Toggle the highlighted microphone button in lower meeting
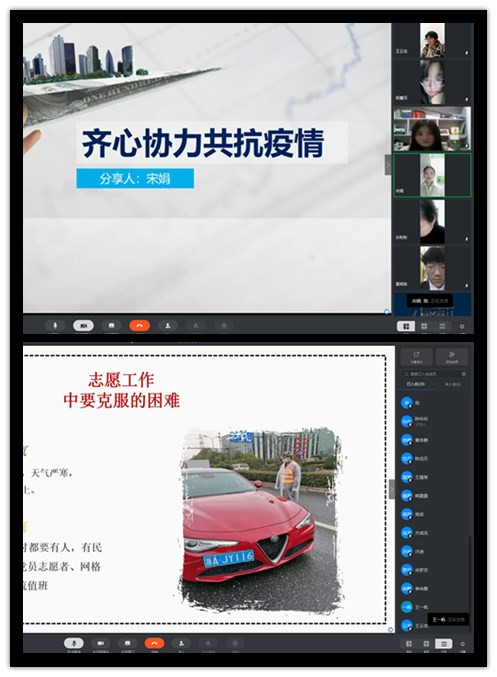The width and height of the screenshot is (497, 677). [x=74, y=643]
